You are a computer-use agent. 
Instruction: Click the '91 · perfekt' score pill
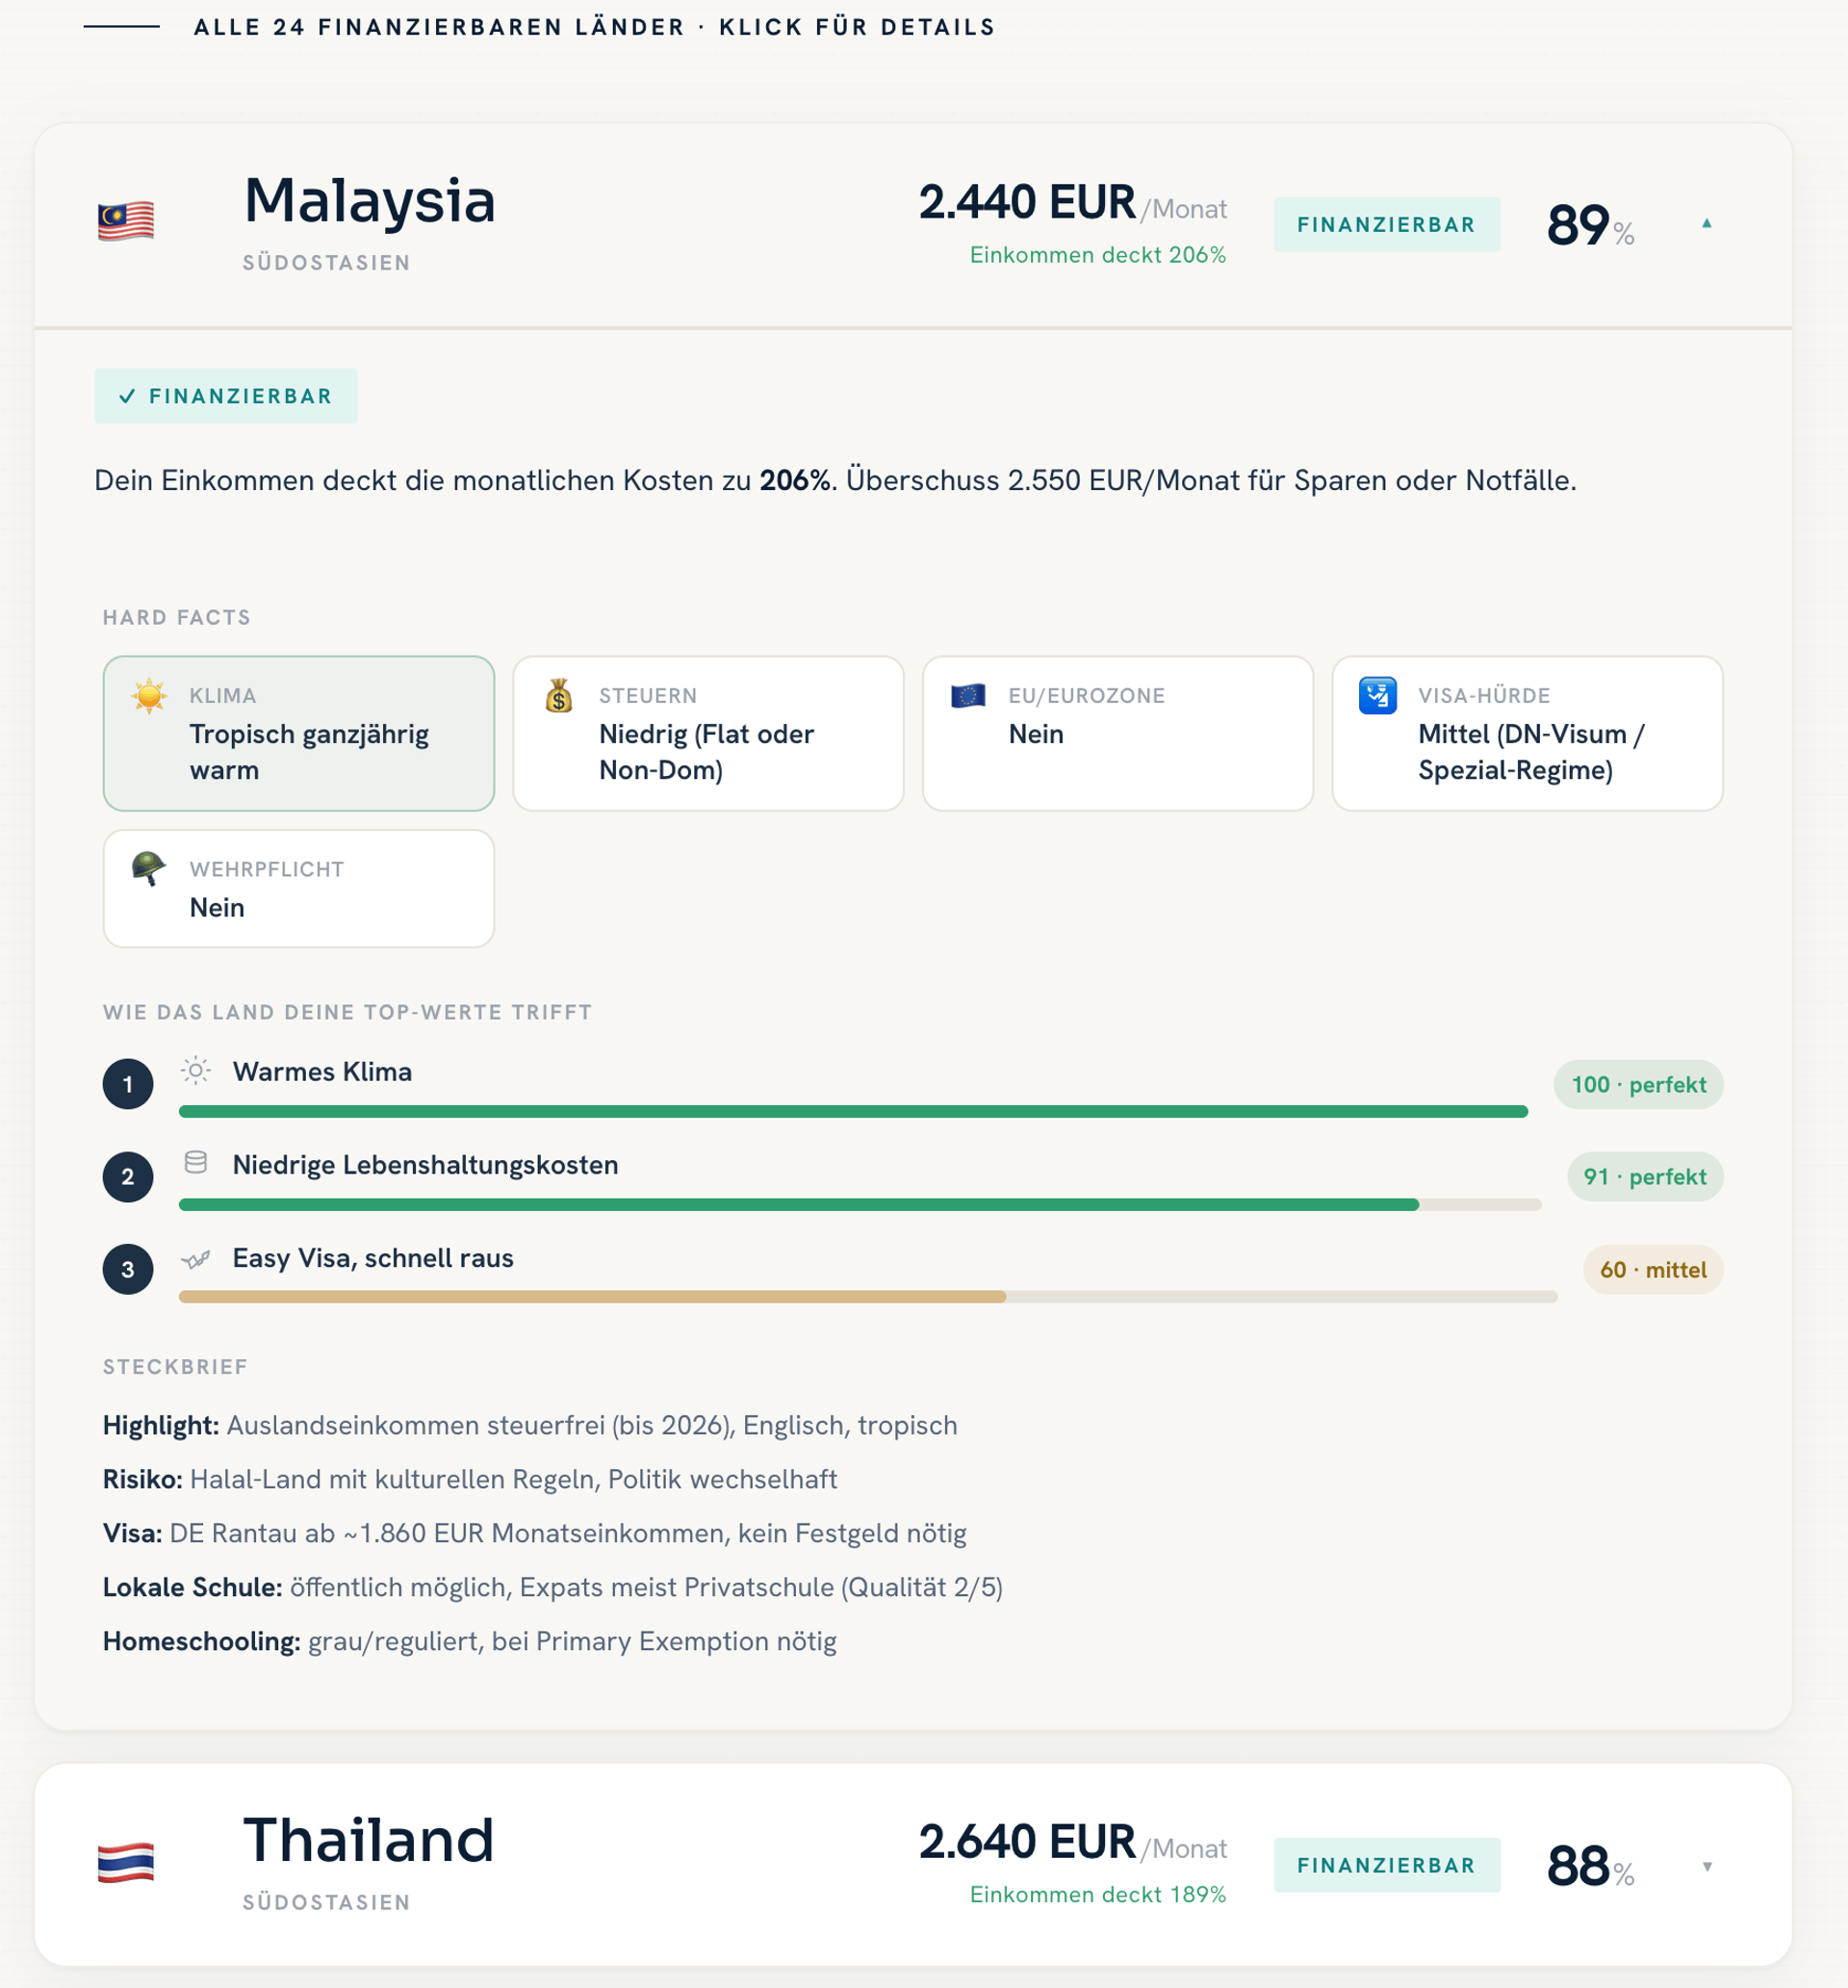pos(1645,1176)
